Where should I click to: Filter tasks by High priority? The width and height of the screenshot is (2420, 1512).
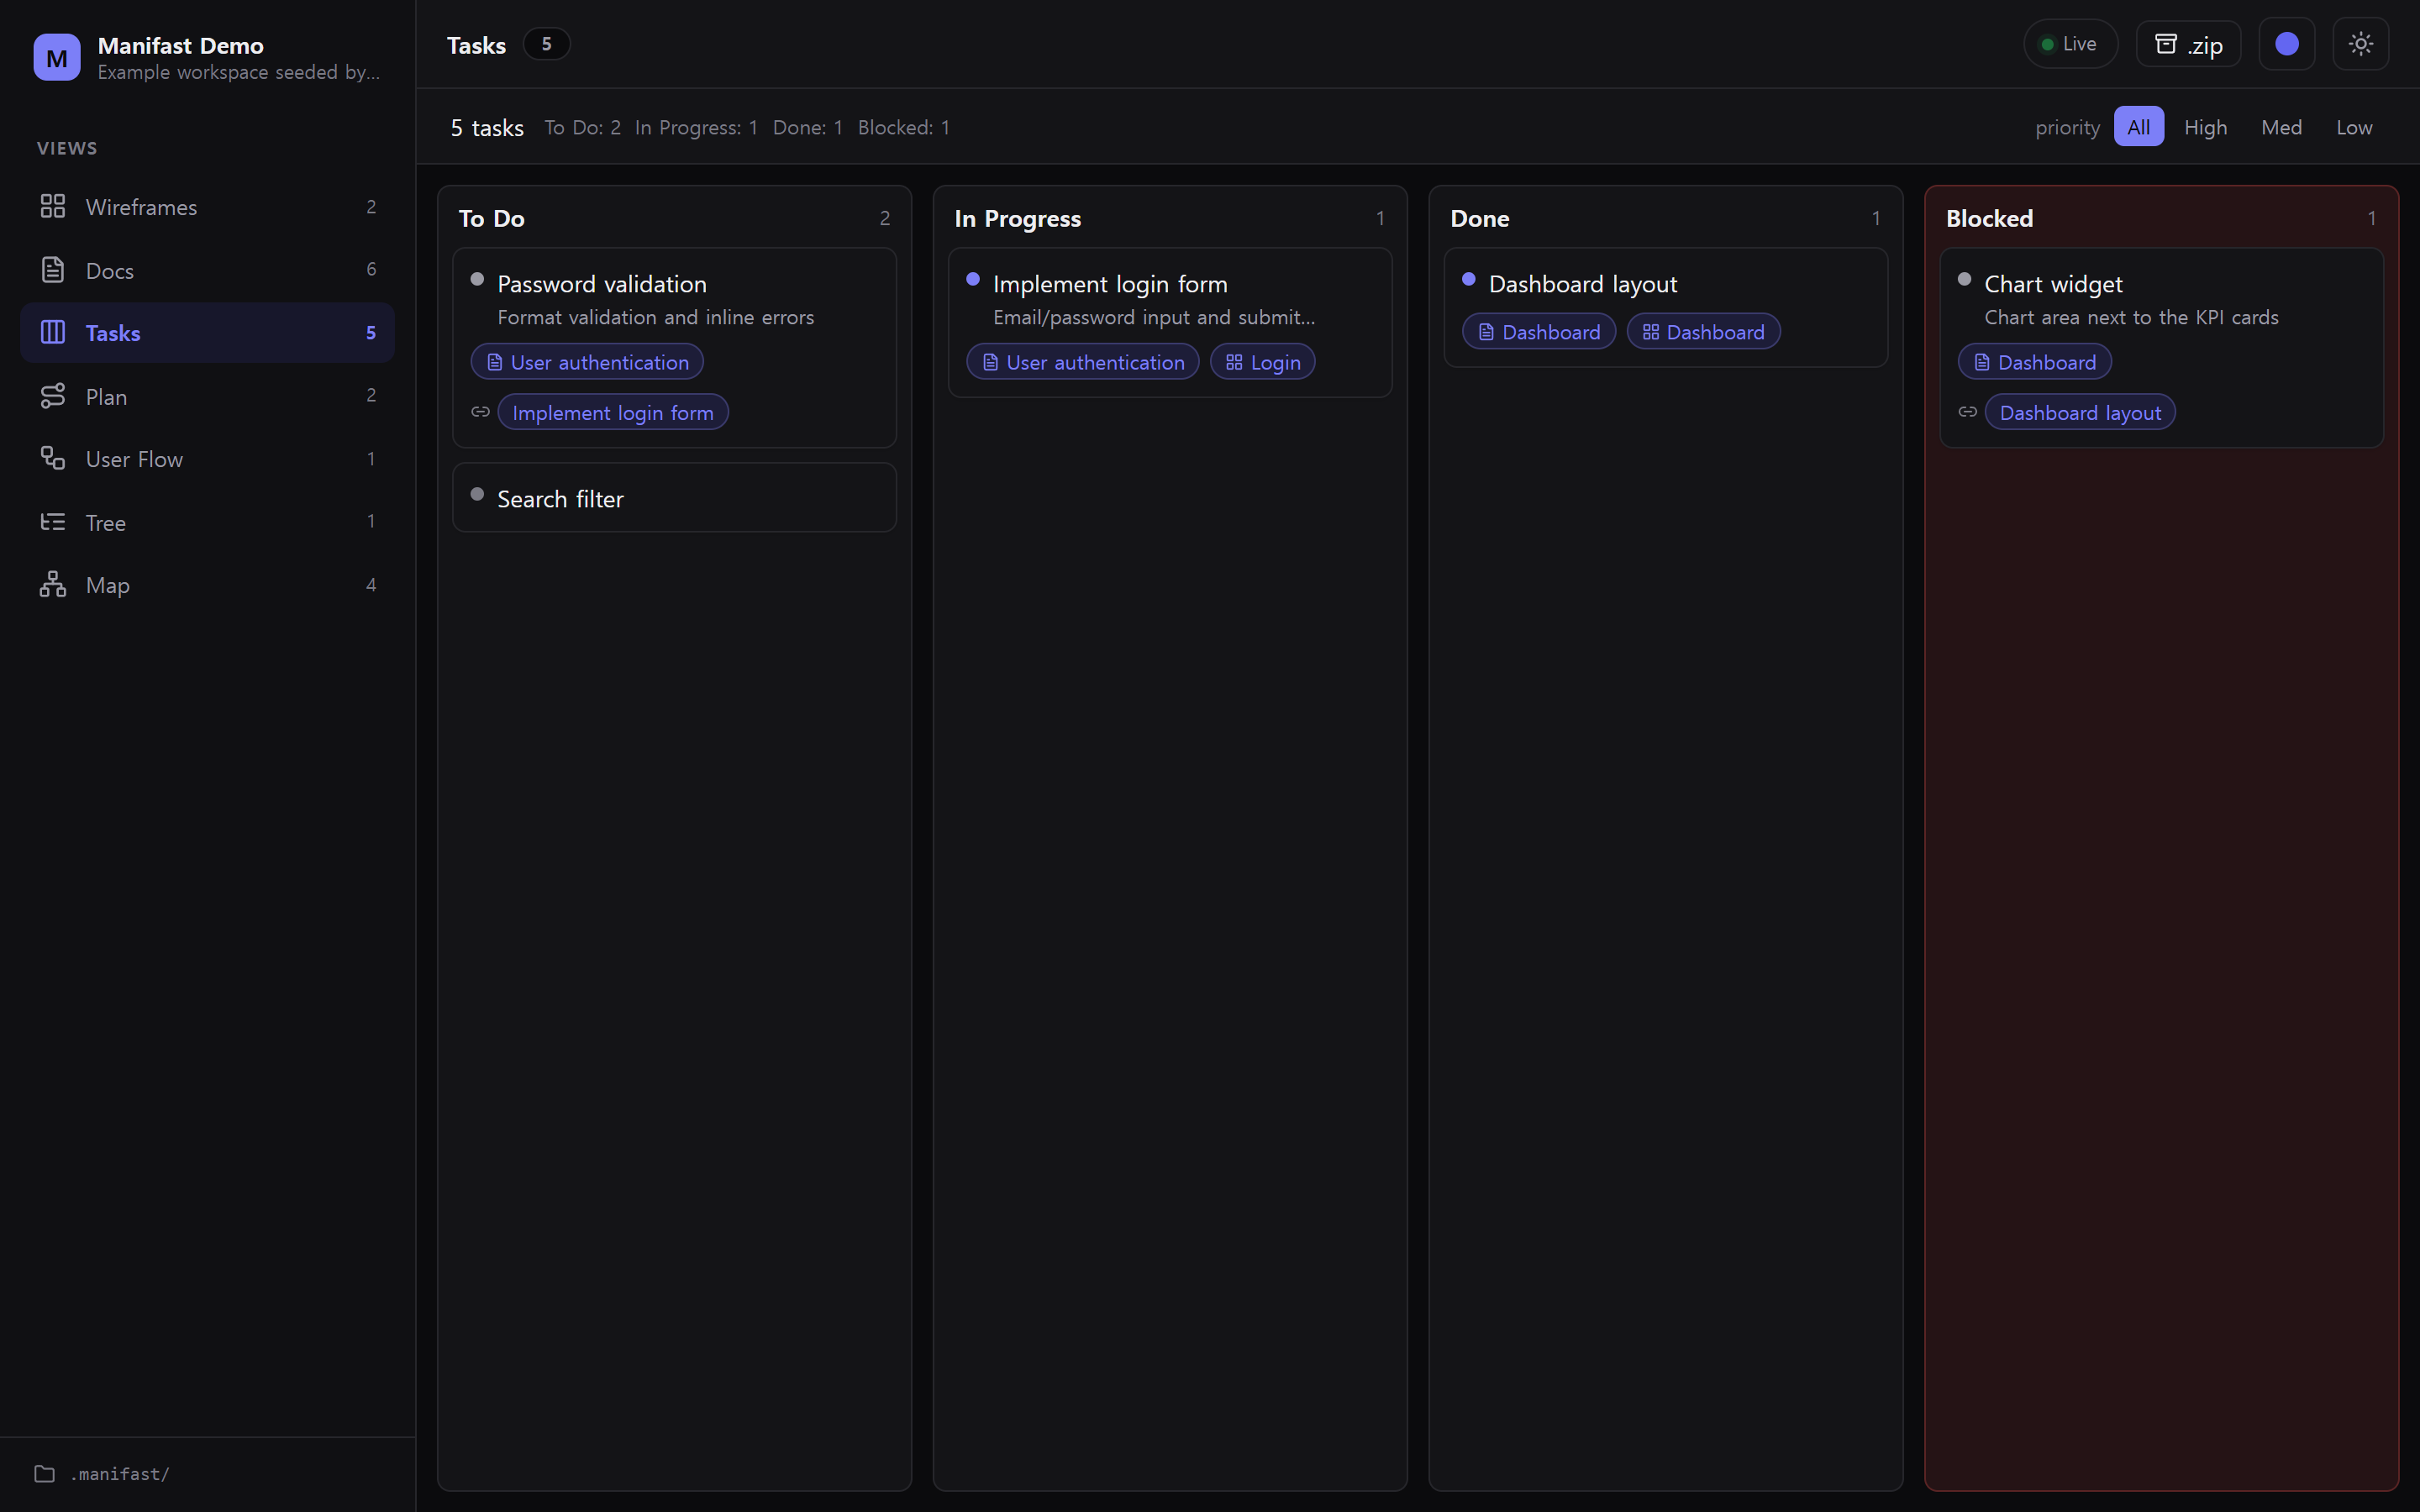2205,127
